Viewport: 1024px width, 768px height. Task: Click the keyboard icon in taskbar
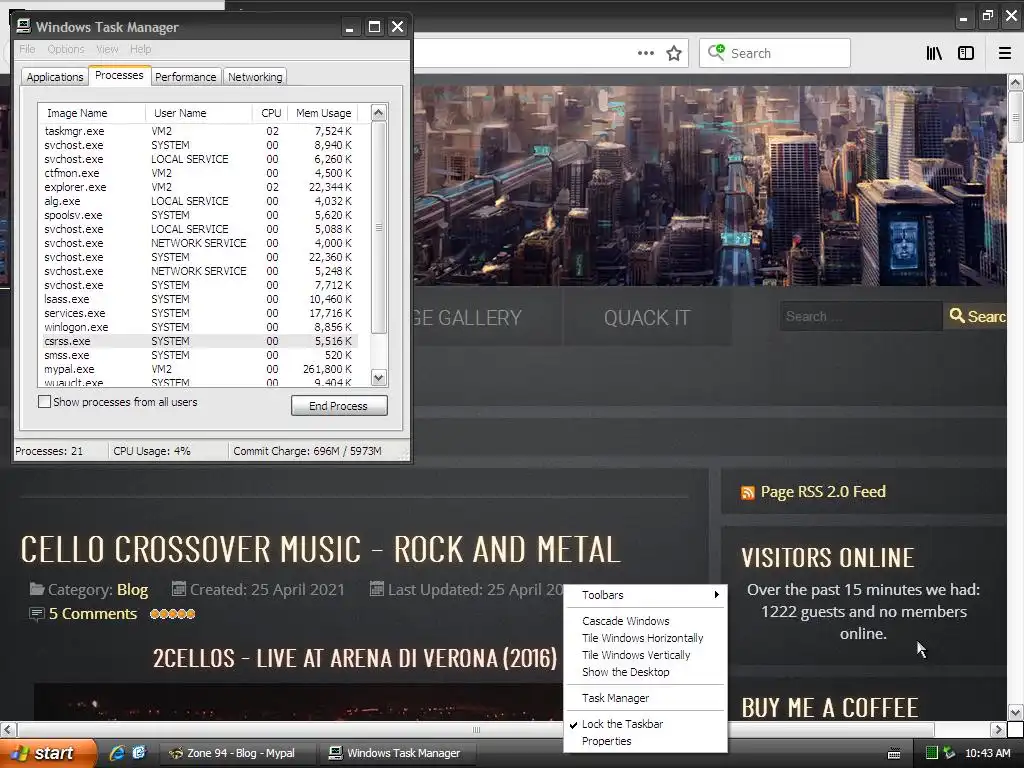(x=894, y=754)
